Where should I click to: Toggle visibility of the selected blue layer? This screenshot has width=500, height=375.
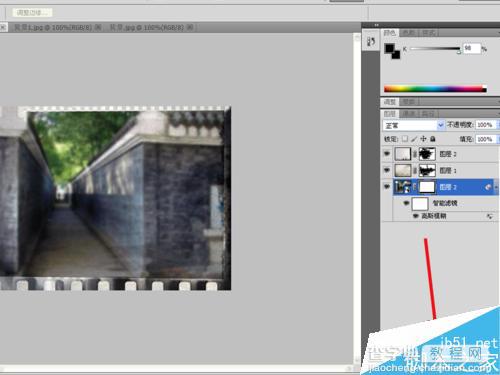(x=387, y=187)
